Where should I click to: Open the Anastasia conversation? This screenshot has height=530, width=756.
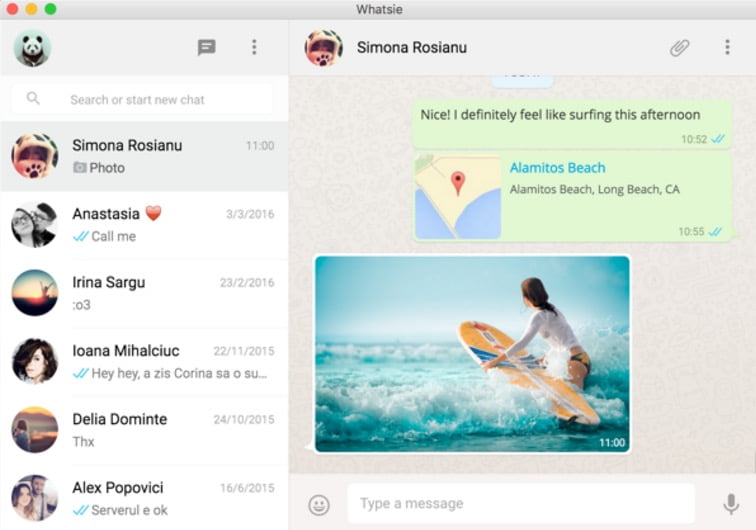[x=144, y=225]
